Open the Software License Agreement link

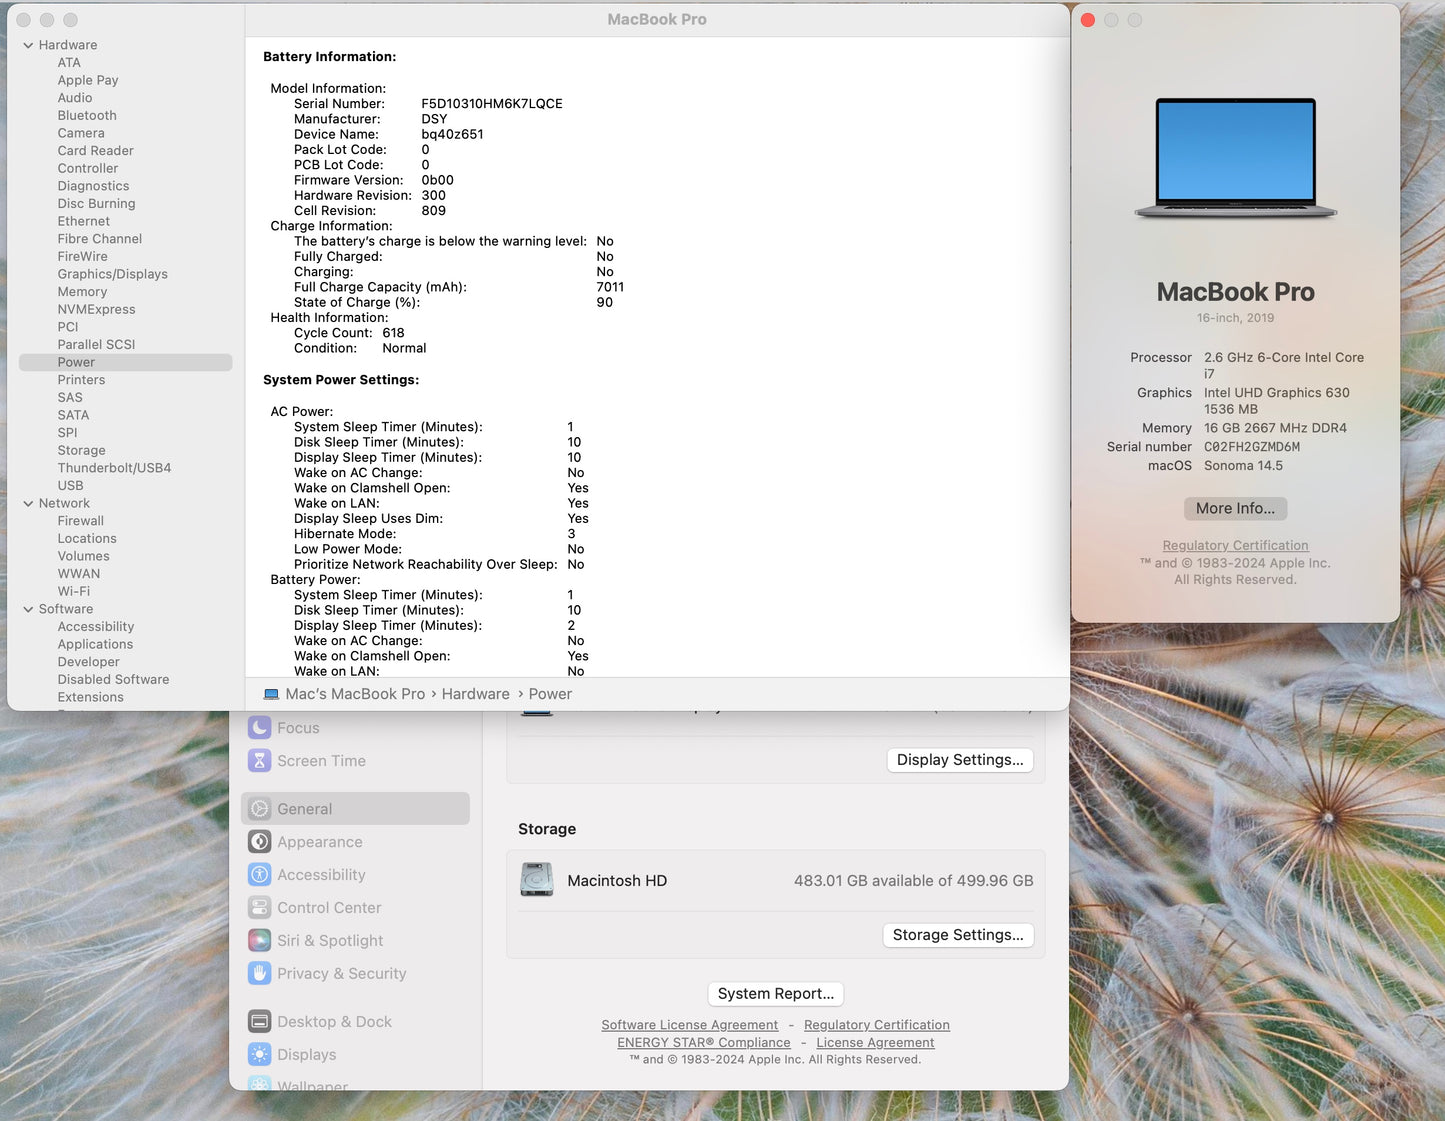689,1025
